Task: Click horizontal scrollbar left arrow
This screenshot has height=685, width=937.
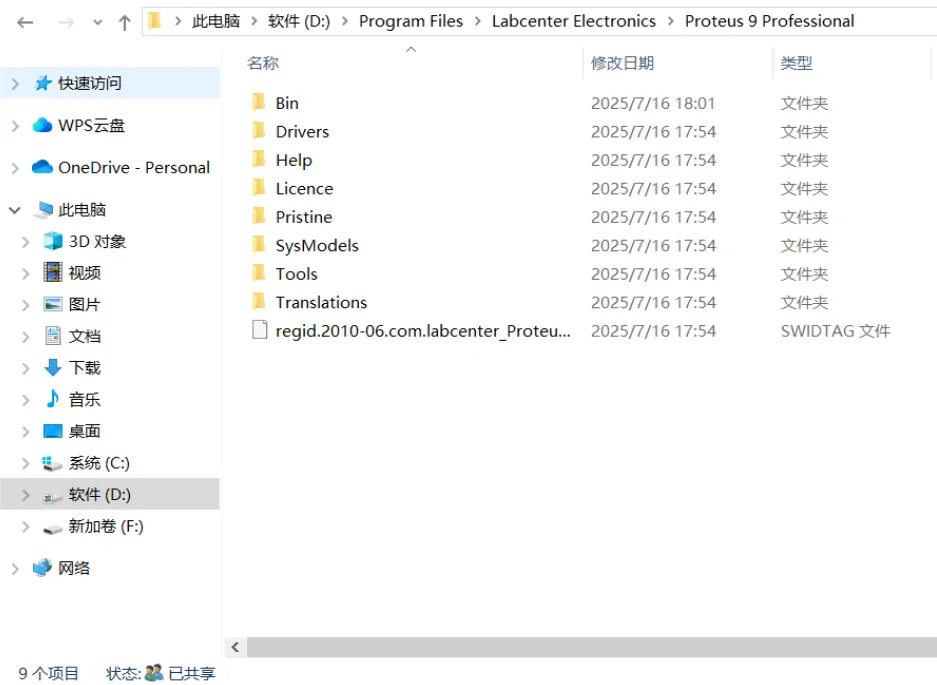Action: coord(235,647)
